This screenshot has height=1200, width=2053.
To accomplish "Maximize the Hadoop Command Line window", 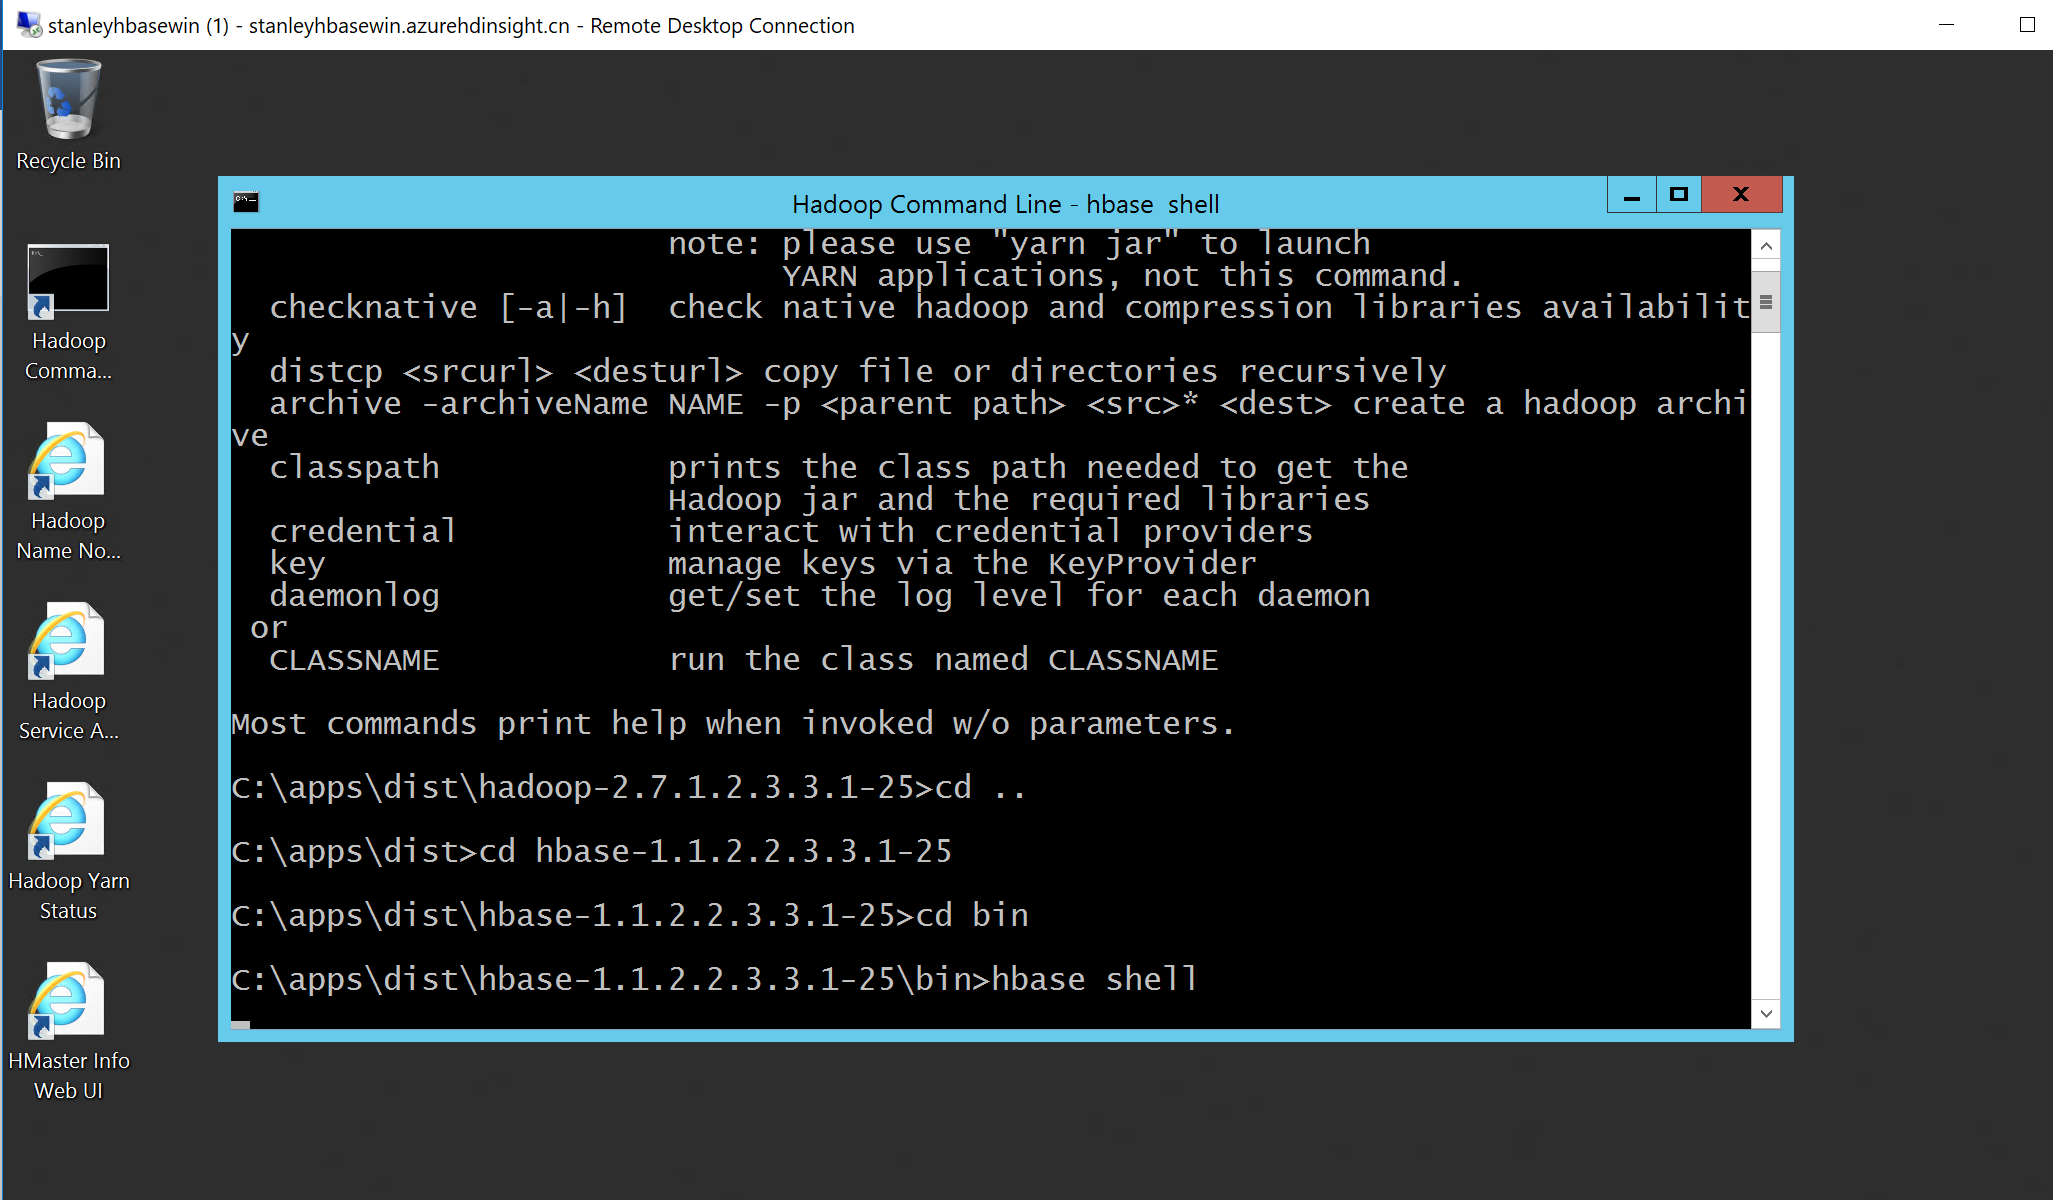I will [x=1678, y=194].
